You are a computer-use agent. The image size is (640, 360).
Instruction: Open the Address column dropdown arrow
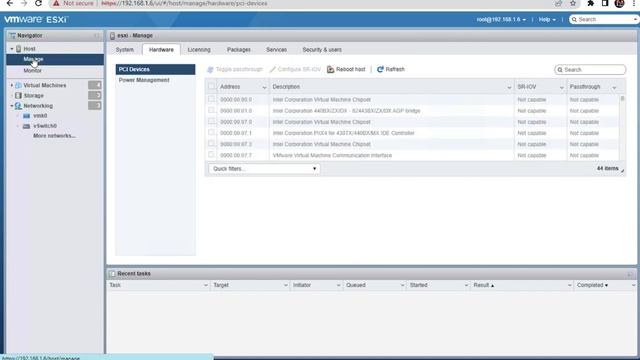pyautogui.click(x=264, y=87)
